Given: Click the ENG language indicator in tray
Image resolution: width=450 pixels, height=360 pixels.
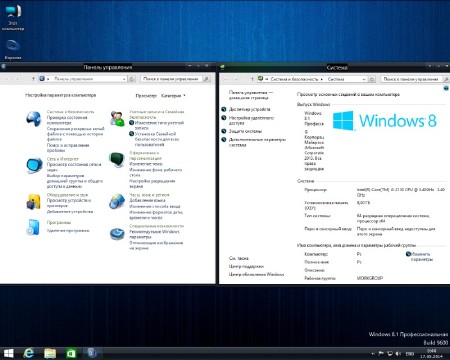Looking at the screenshot, I should point(410,354).
